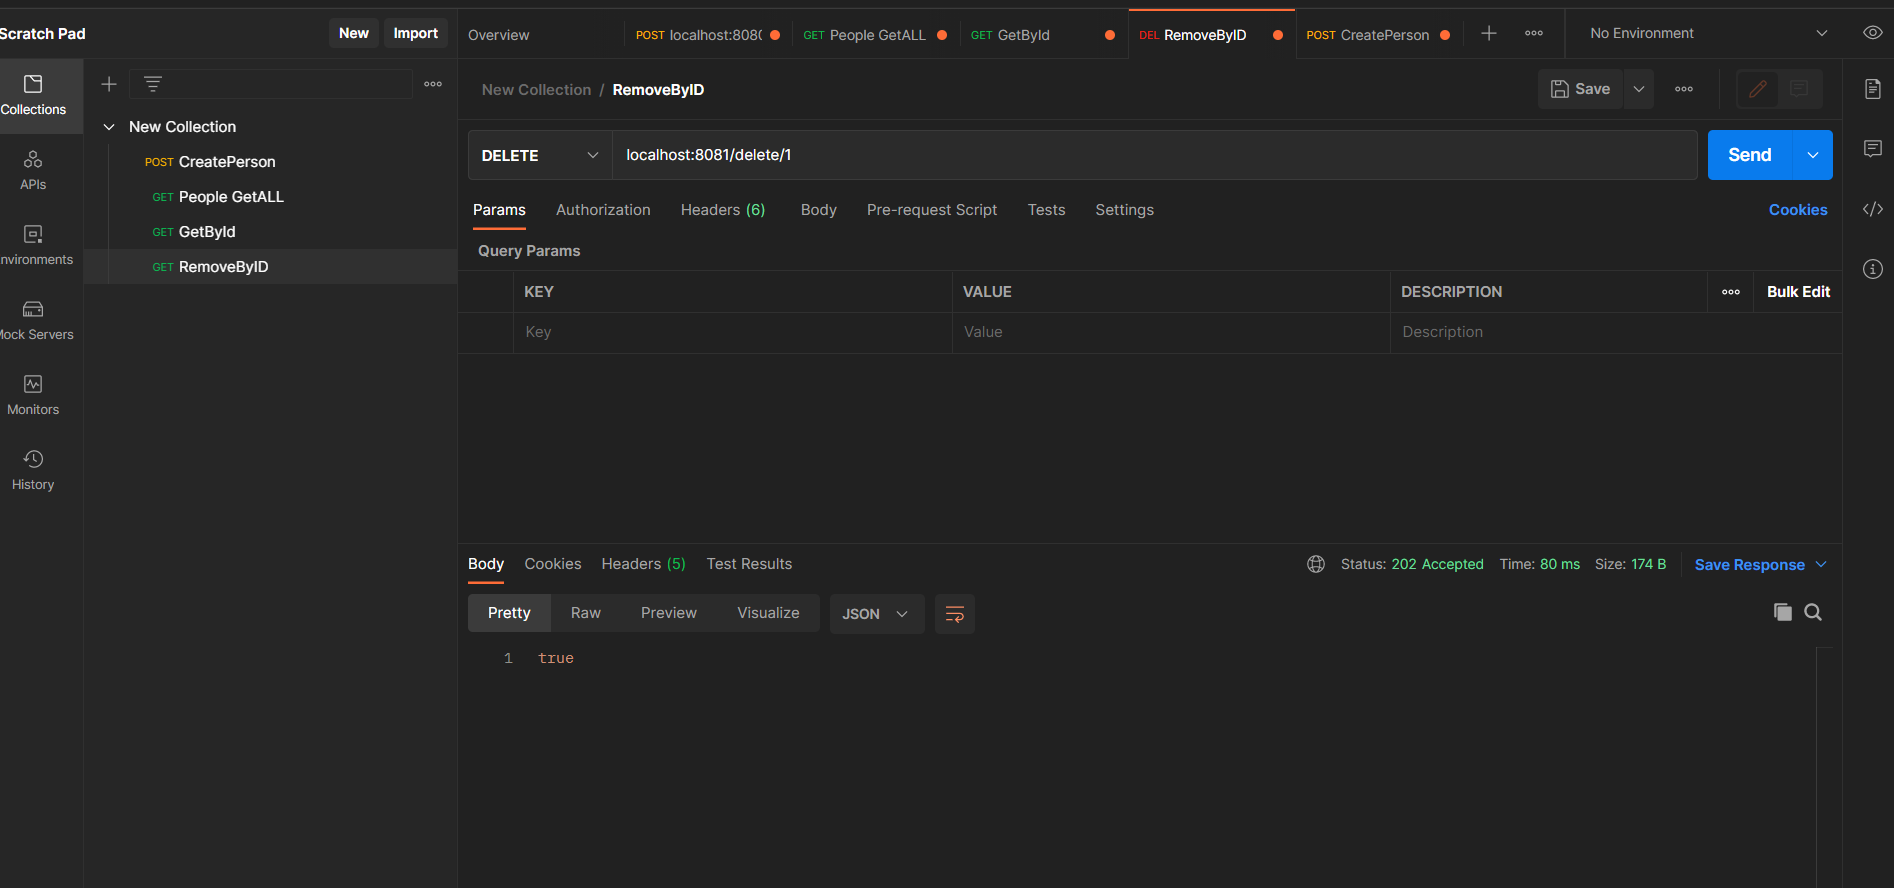The width and height of the screenshot is (1894, 888).
Task: Open collections panel more options menu
Action: [433, 84]
